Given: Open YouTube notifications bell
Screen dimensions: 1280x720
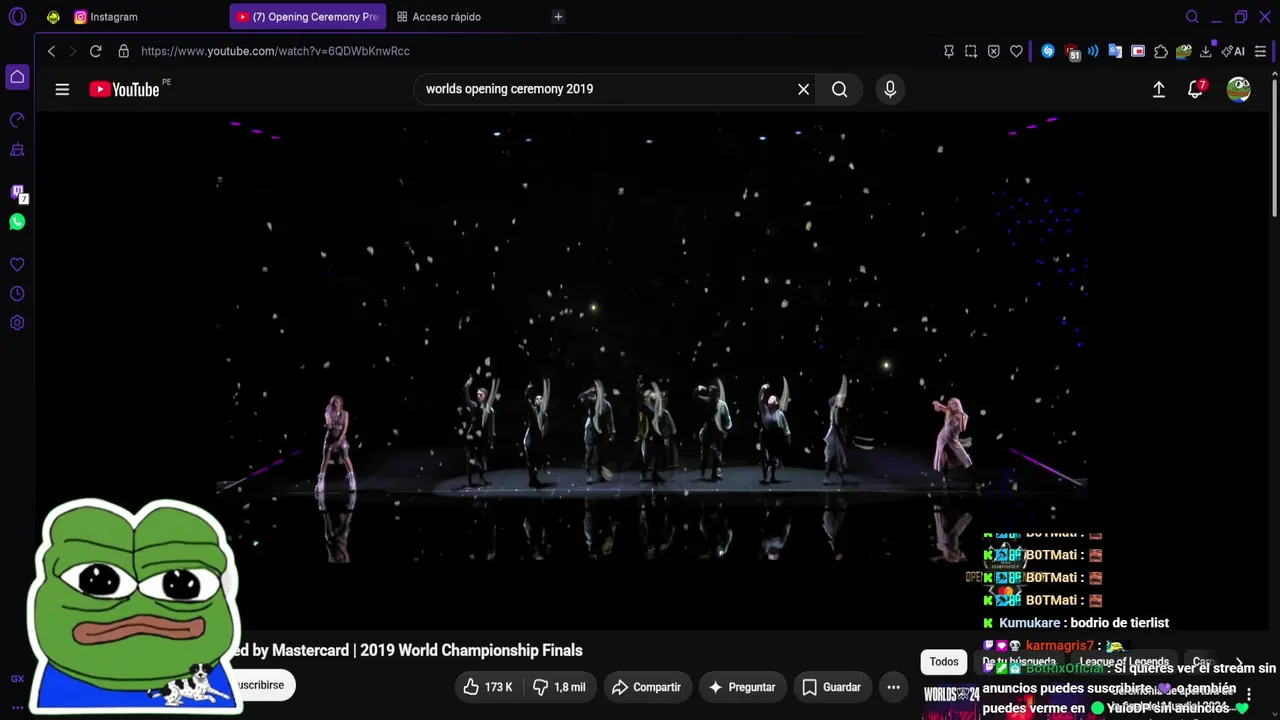Looking at the screenshot, I should click(x=1196, y=89).
